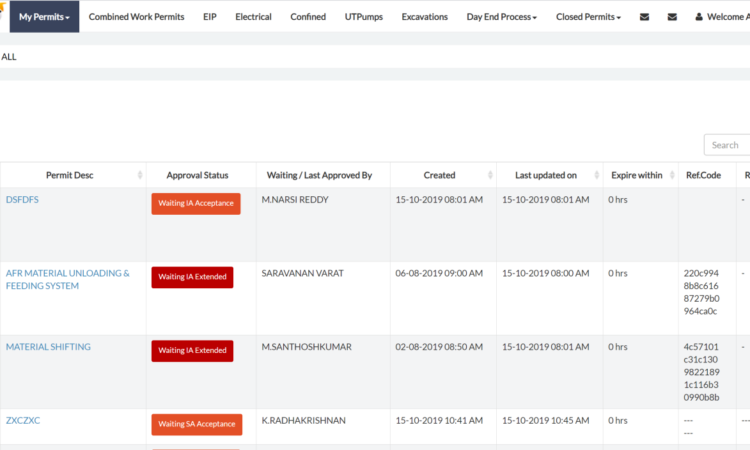Sort by Last updated on sort arrows
The height and width of the screenshot is (450, 750).
point(595,175)
